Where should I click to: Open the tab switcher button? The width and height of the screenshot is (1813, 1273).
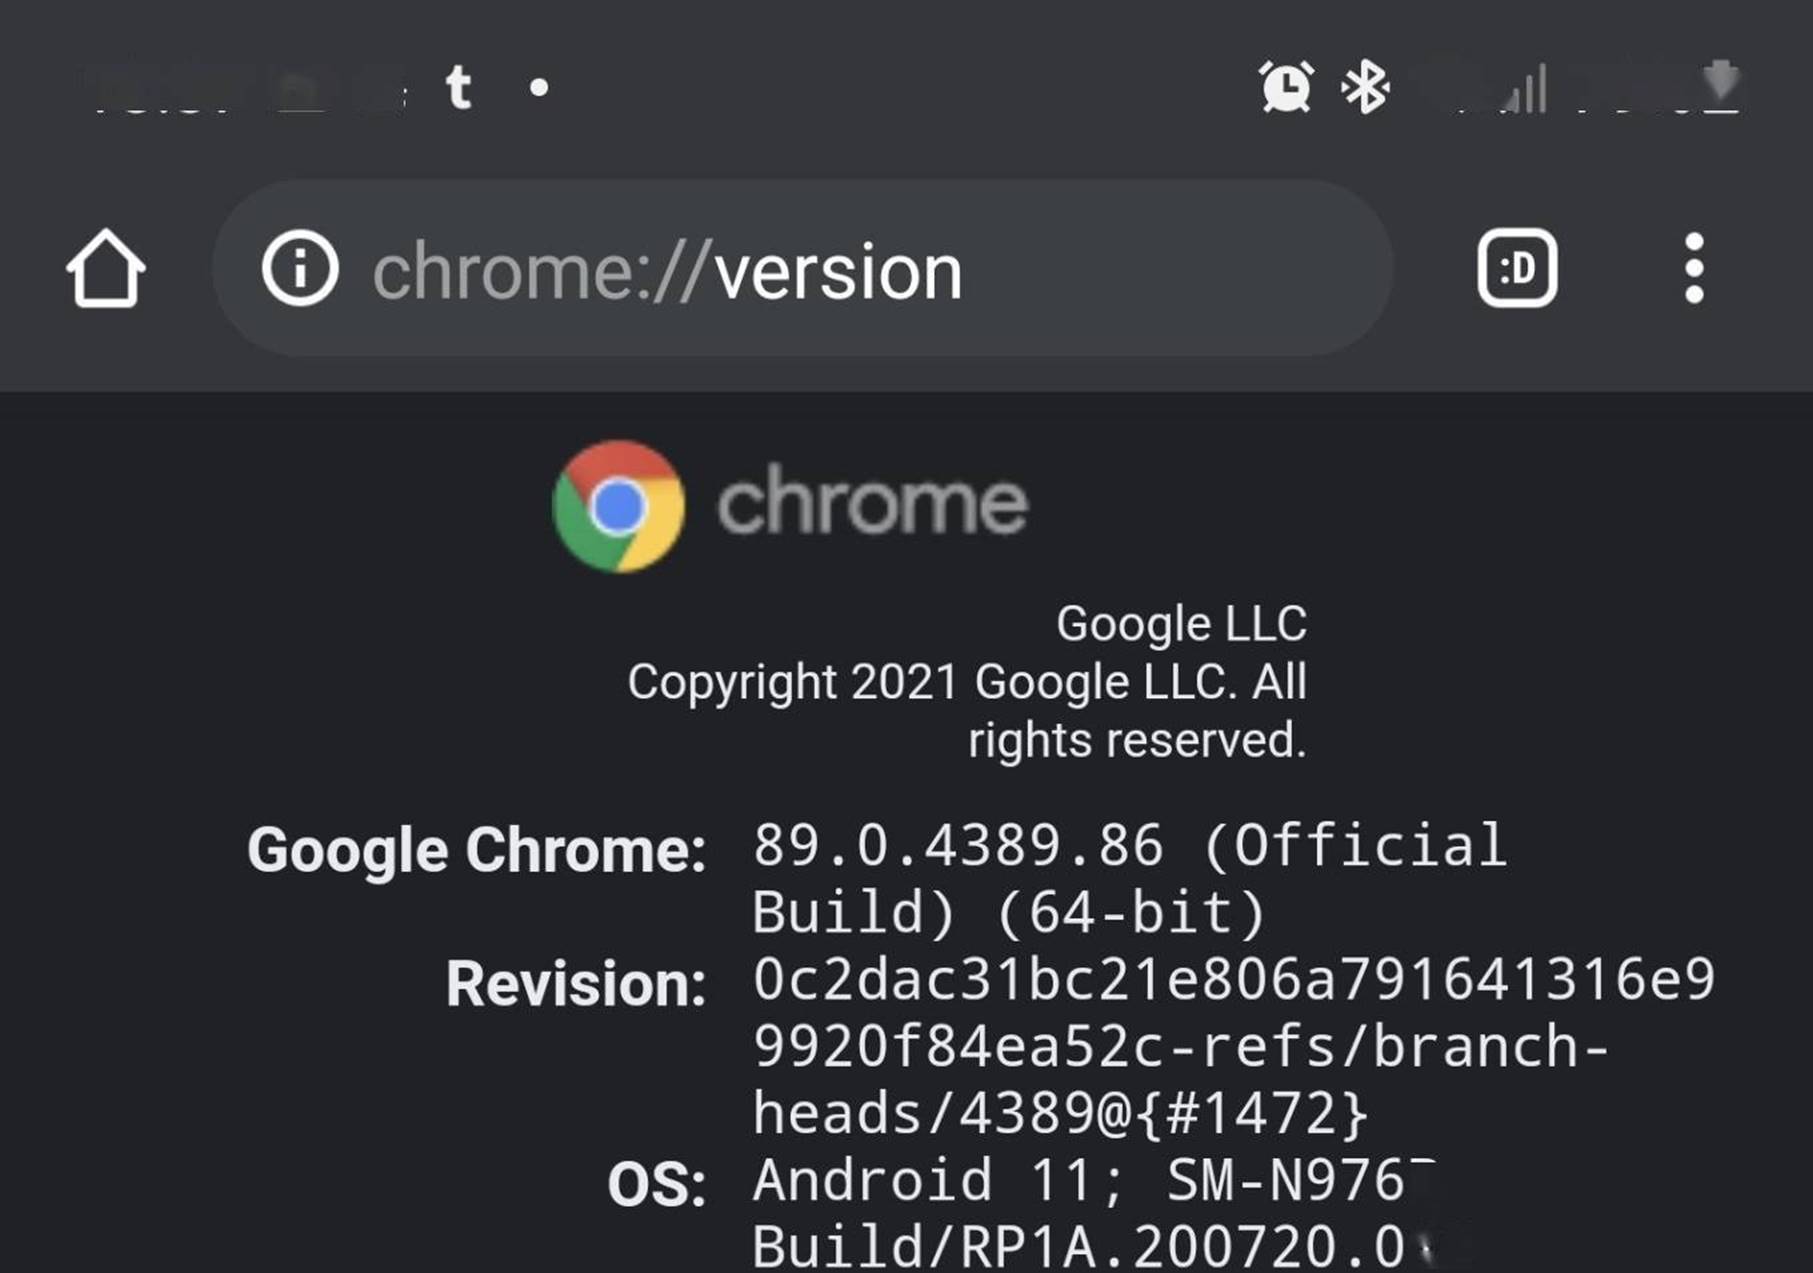1517,268
